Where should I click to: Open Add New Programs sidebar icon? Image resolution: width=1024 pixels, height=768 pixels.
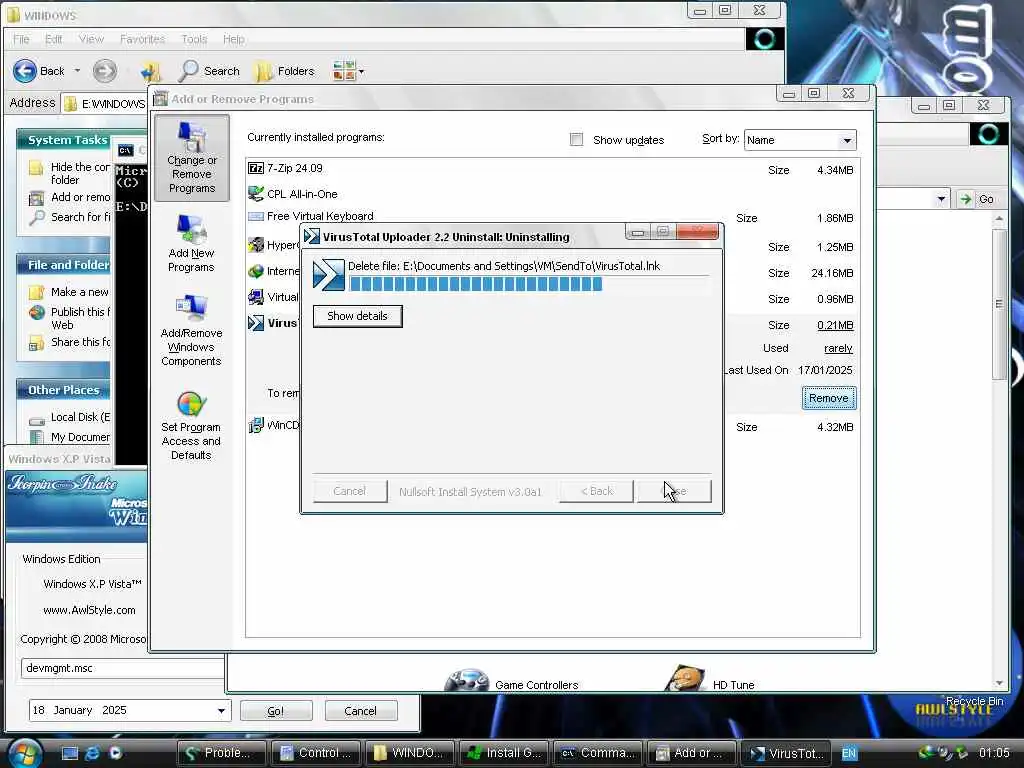[x=191, y=244]
